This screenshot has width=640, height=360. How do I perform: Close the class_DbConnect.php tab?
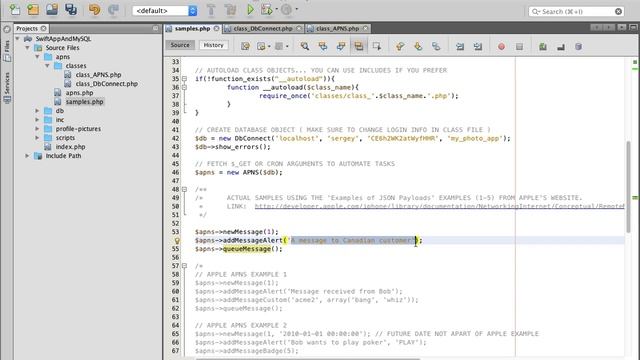coord(299,28)
